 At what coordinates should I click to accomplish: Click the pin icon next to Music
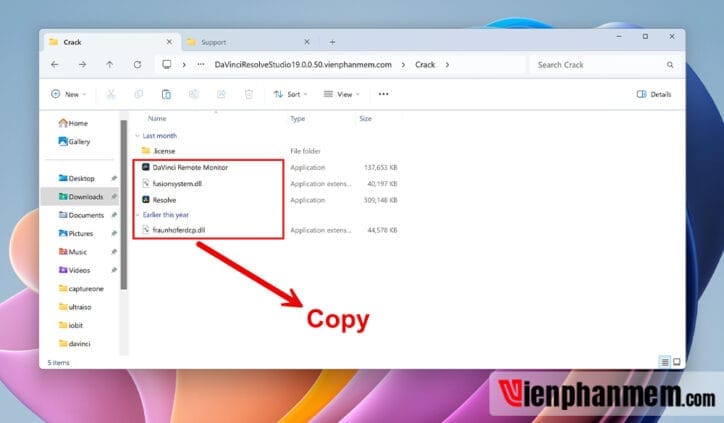[114, 252]
